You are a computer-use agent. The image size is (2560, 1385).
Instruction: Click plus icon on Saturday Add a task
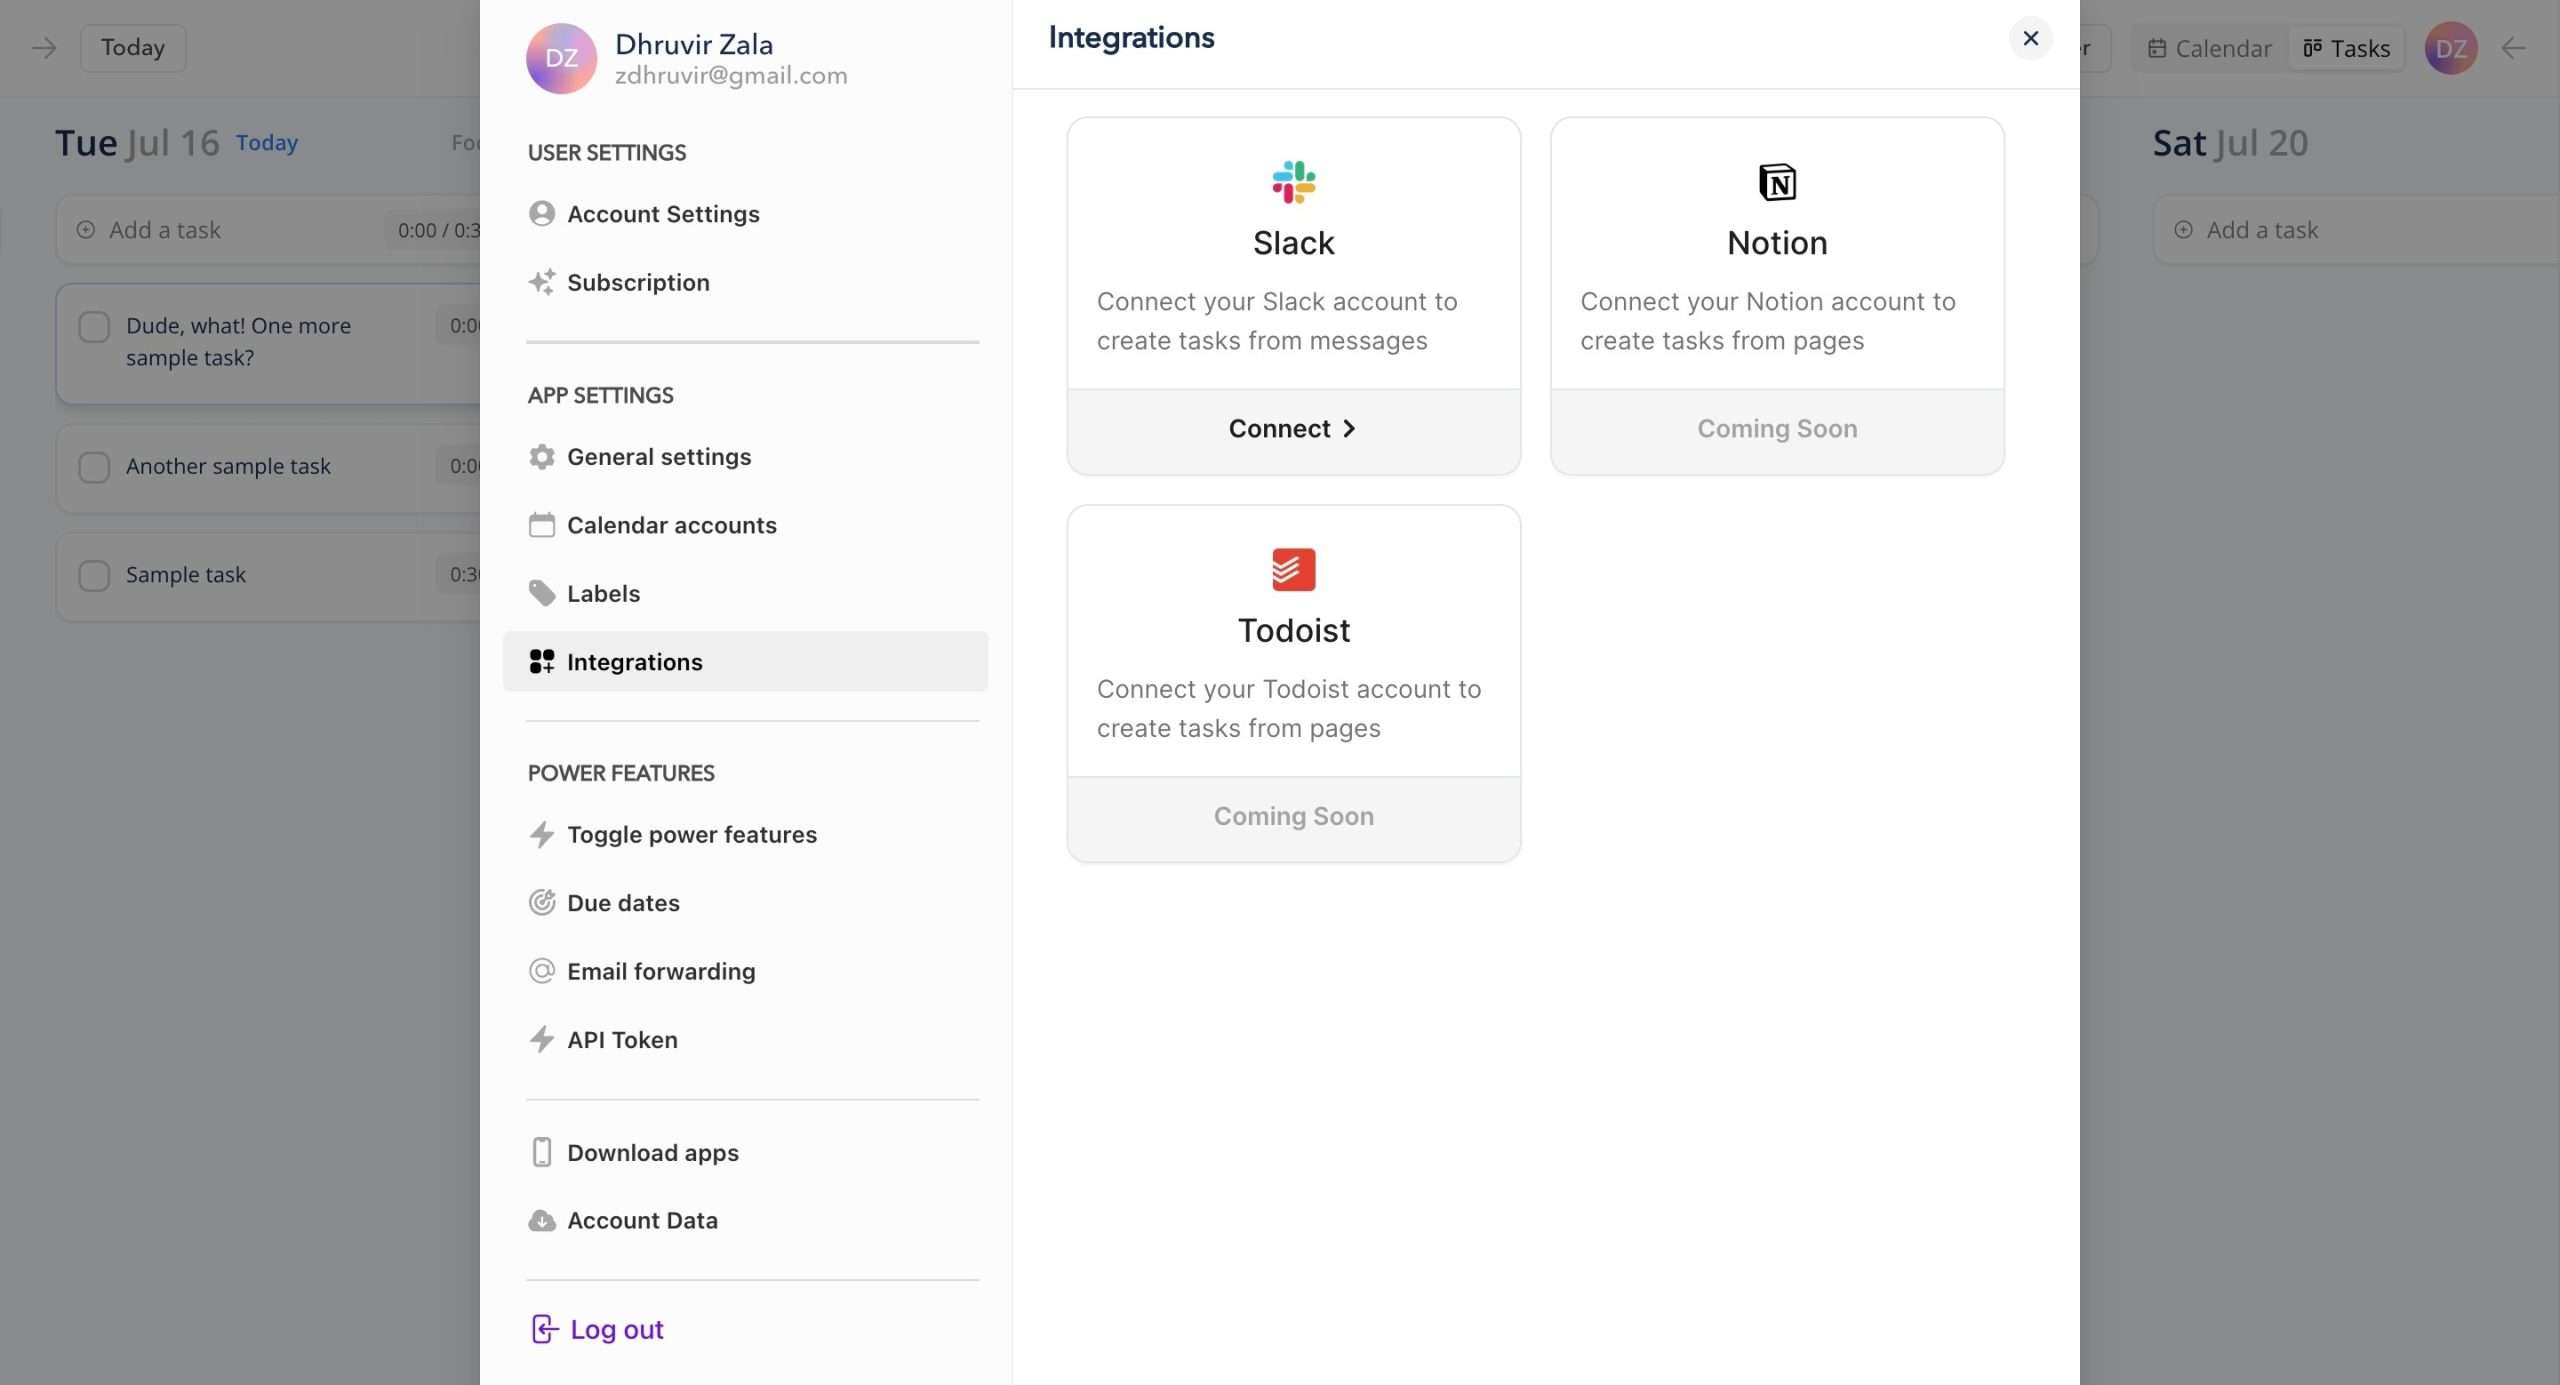(x=2184, y=230)
